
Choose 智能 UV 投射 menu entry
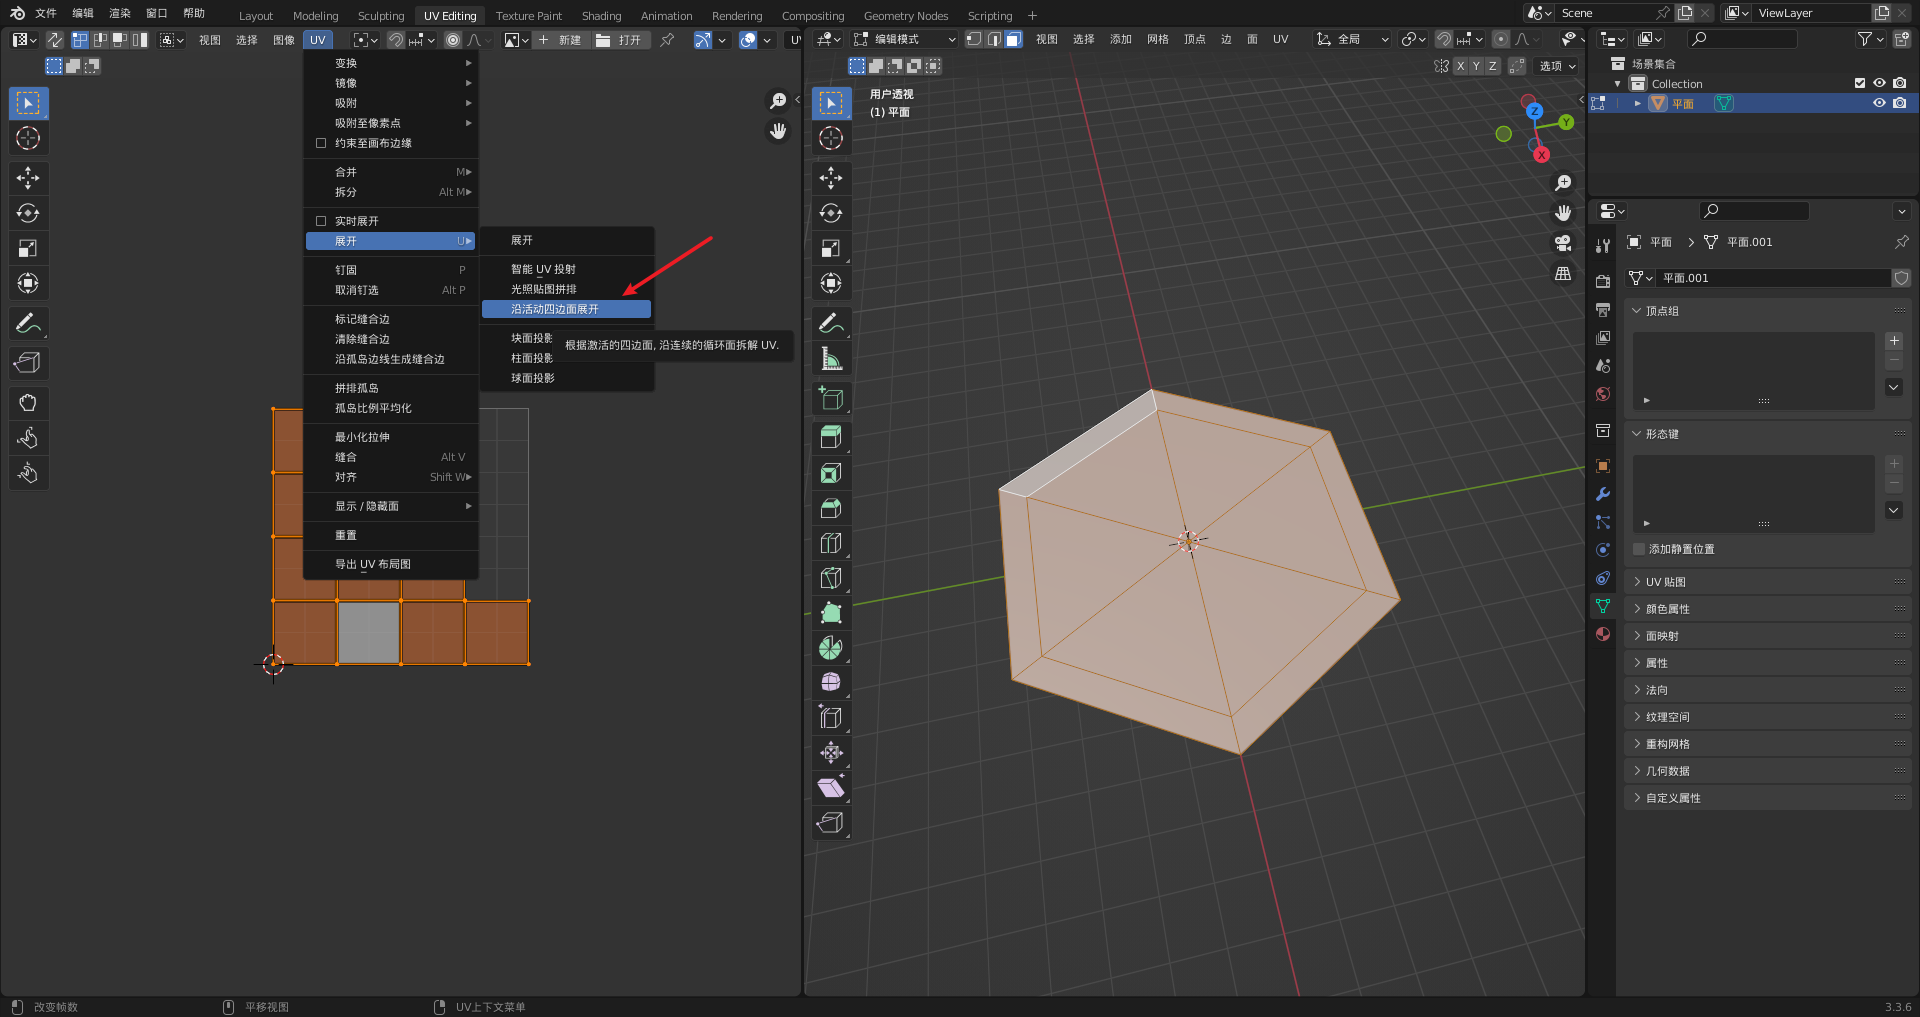click(566, 269)
